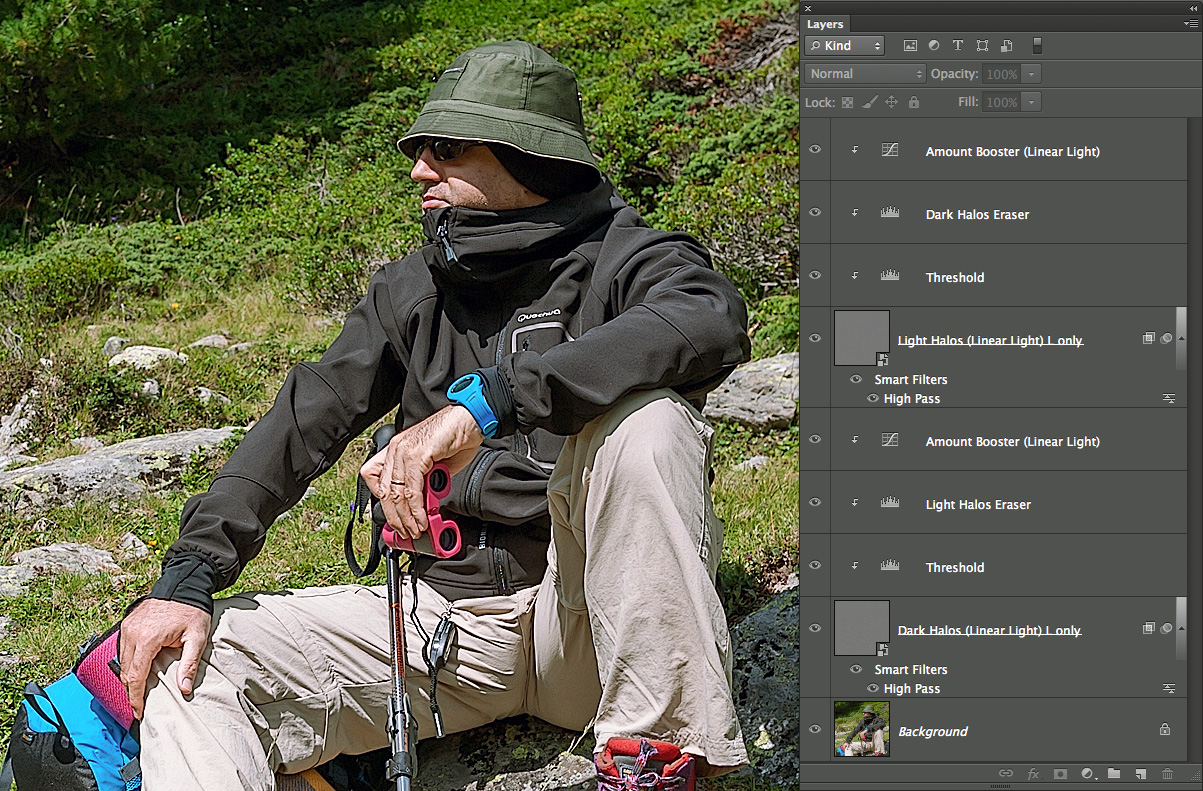Hide Smart Filters under Light Halos layer
The width and height of the screenshot is (1203, 791).
pyautogui.click(x=856, y=380)
